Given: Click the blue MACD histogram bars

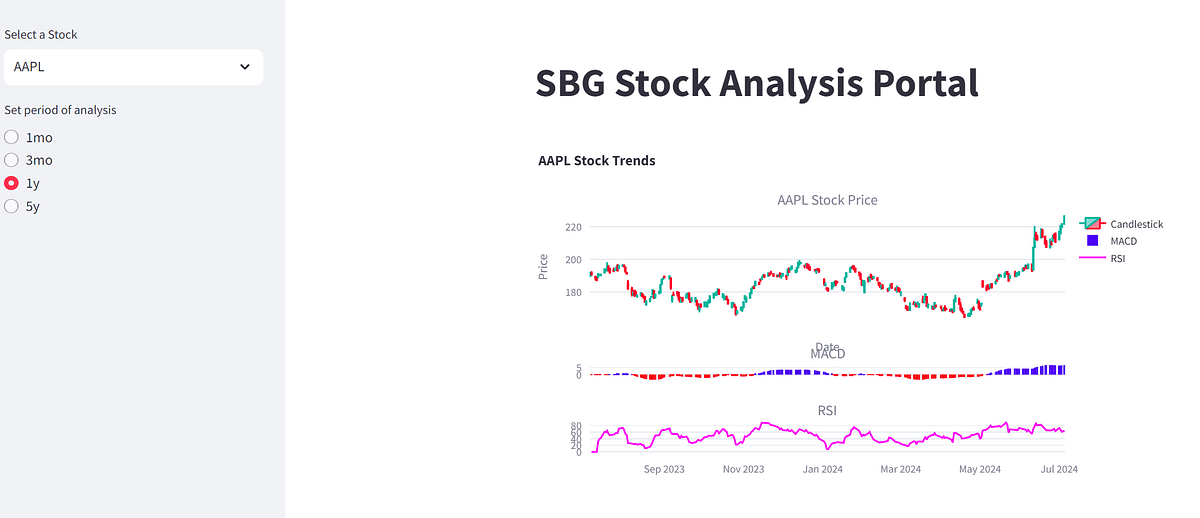Looking at the screenshot, I should pyautogui.click(x=1030, y=370).
